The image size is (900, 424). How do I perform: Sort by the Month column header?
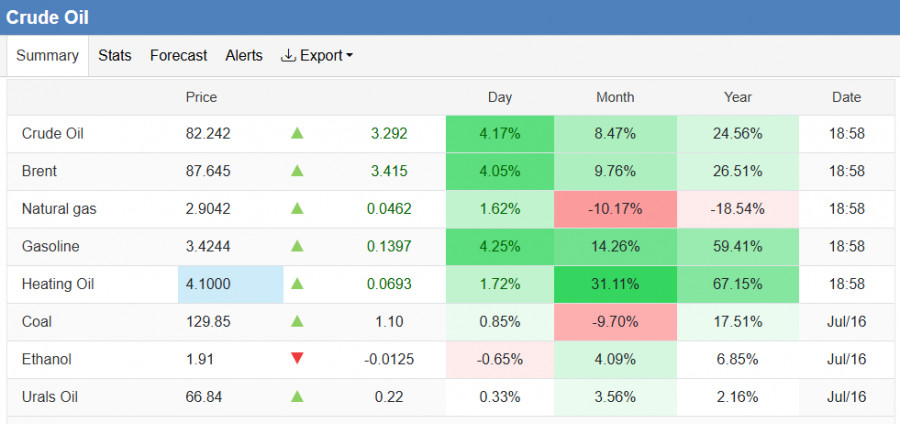click(x=615, y=98)
